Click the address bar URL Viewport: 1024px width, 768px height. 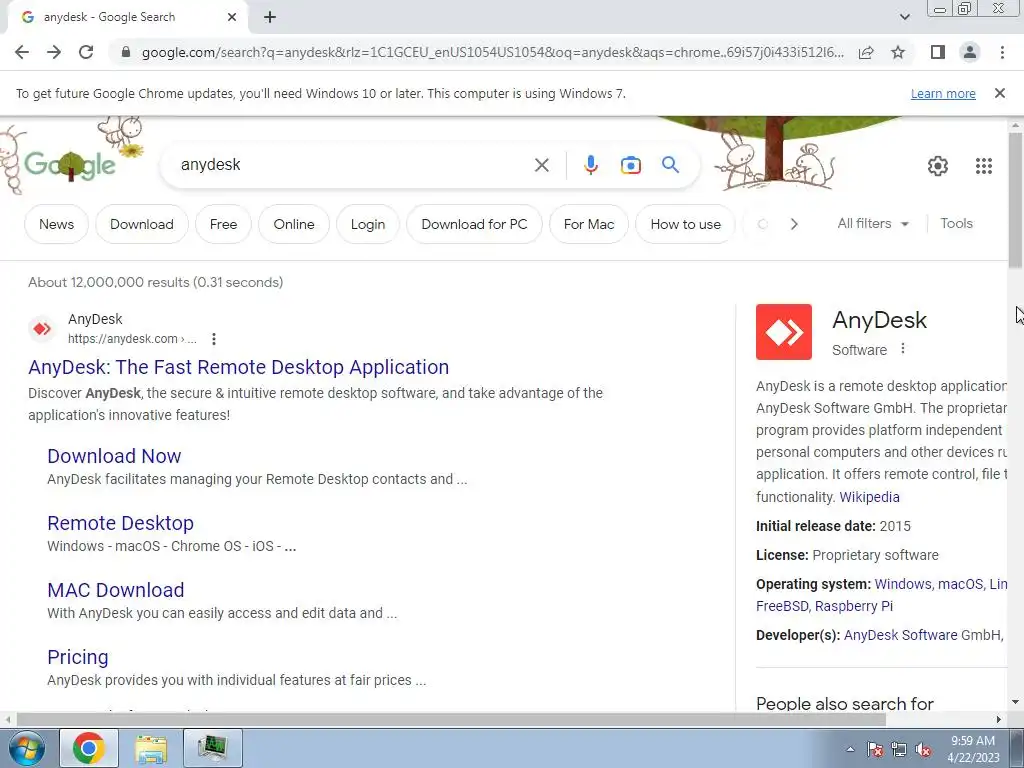point(492,52)
